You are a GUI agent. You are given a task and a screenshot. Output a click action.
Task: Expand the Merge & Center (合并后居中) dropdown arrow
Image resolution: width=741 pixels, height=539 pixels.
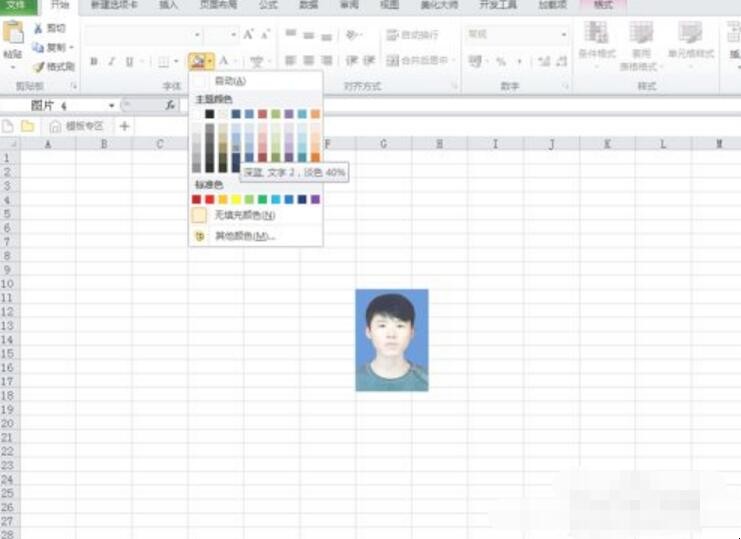[x=454, y=60]
